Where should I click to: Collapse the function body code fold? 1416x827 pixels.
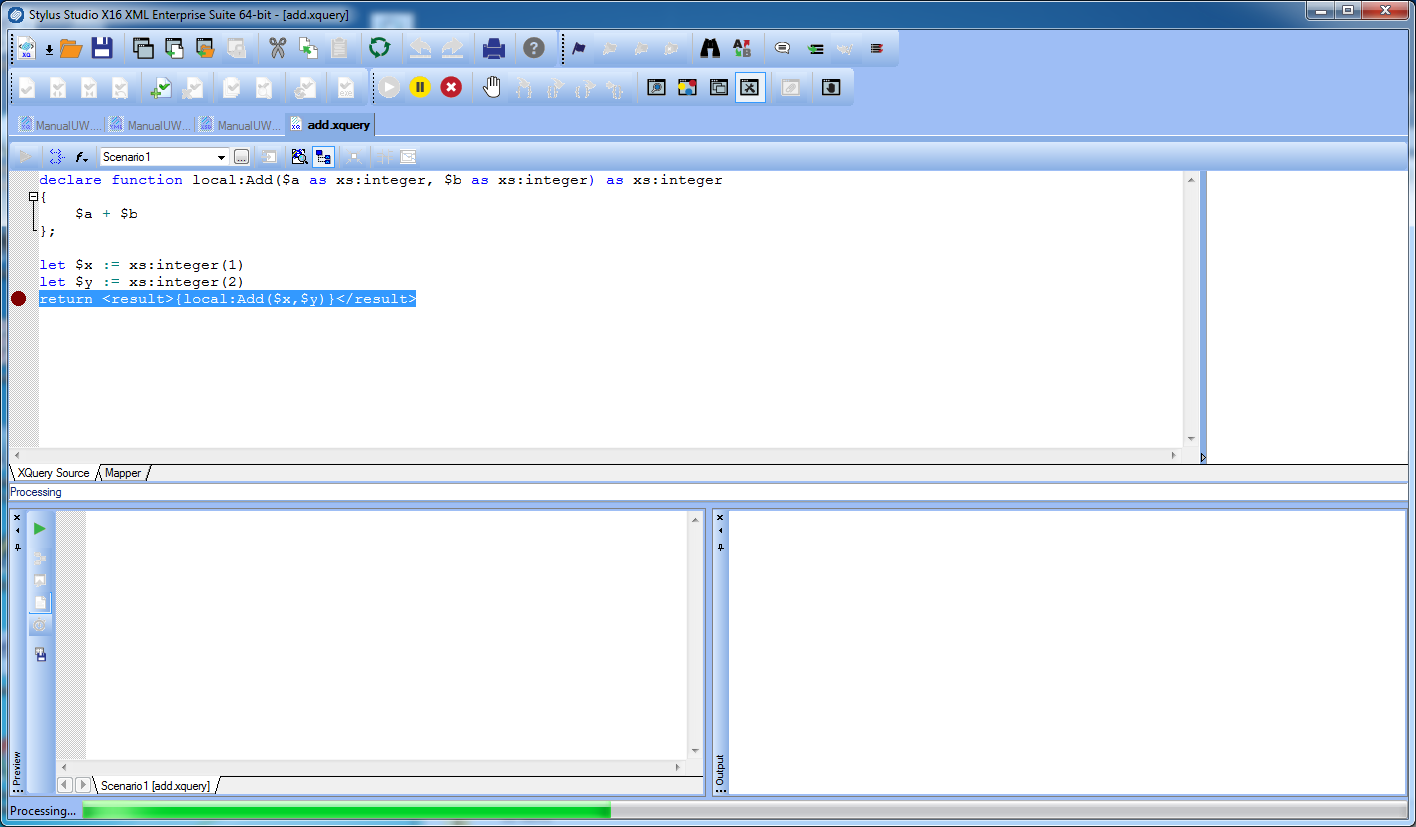[x=33, y=197]
